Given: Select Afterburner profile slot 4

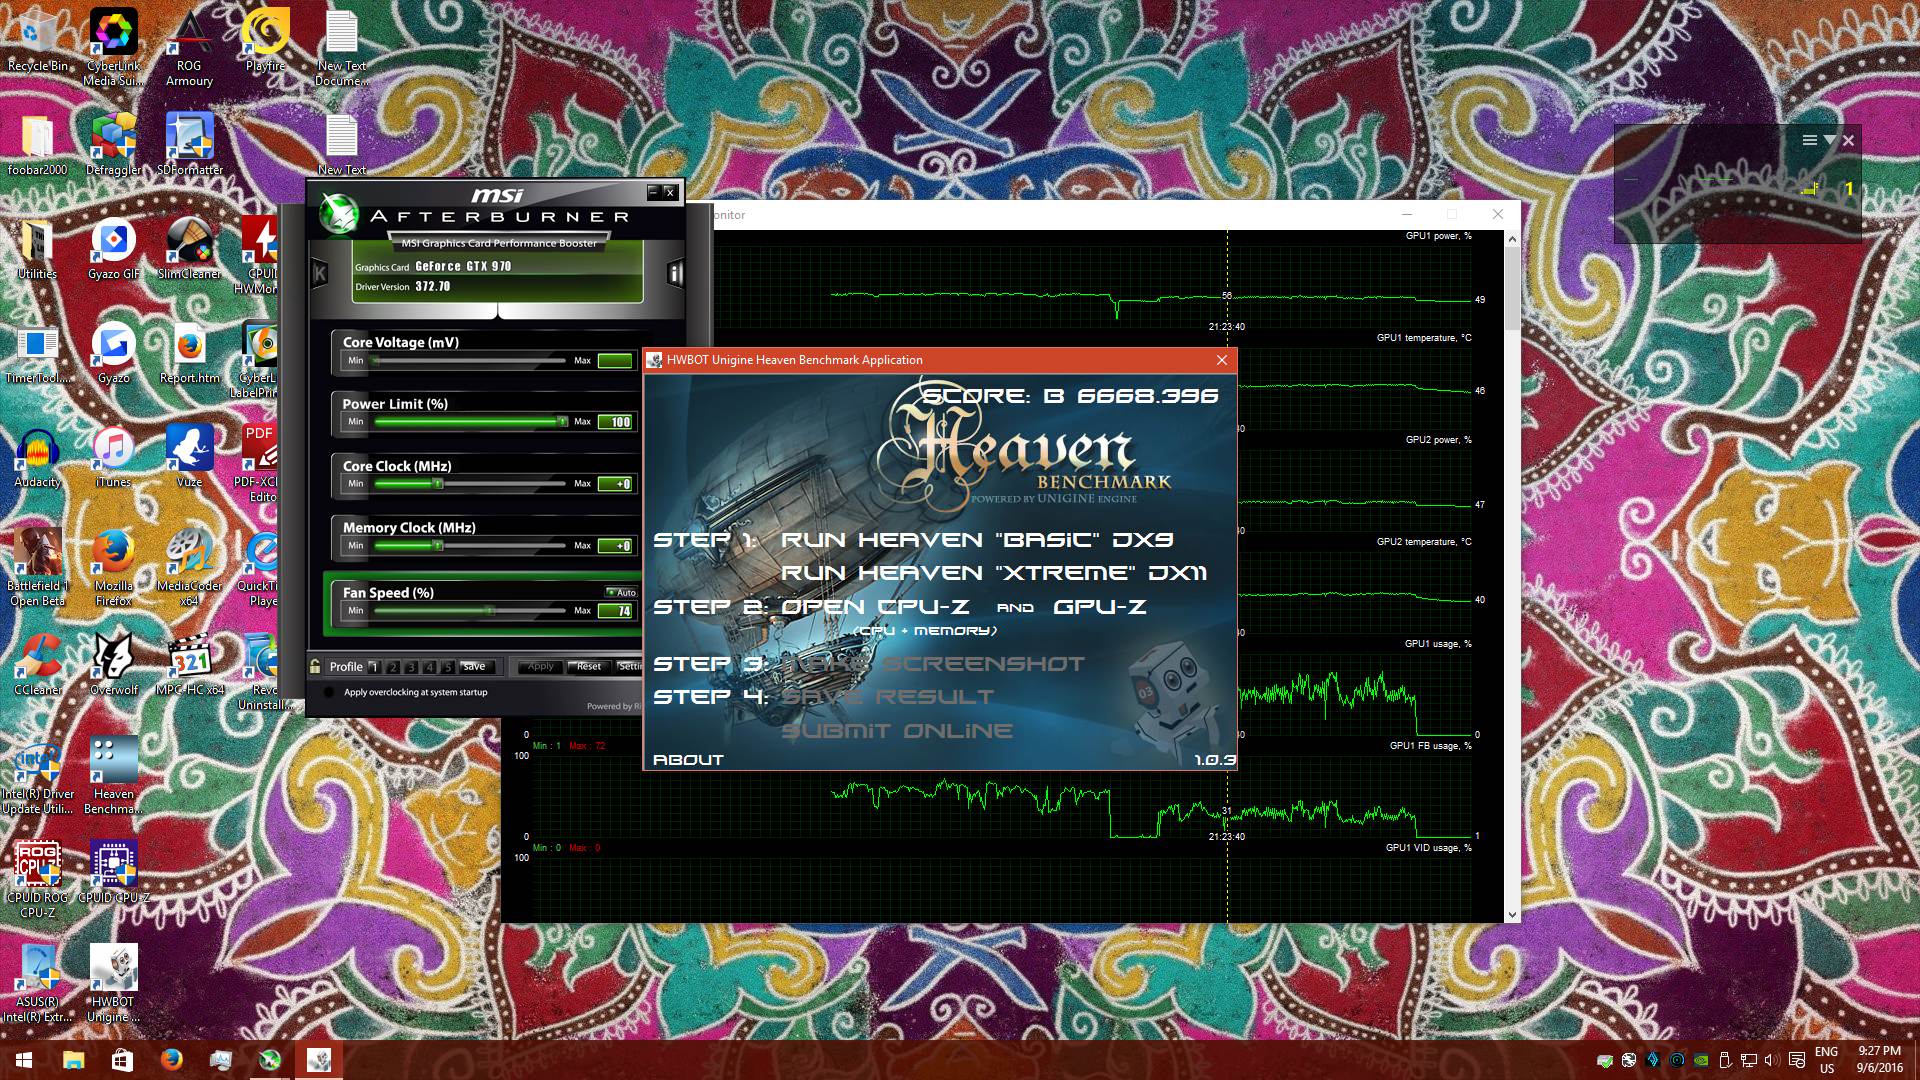Looking at the screenshot, I should (430, 667).
